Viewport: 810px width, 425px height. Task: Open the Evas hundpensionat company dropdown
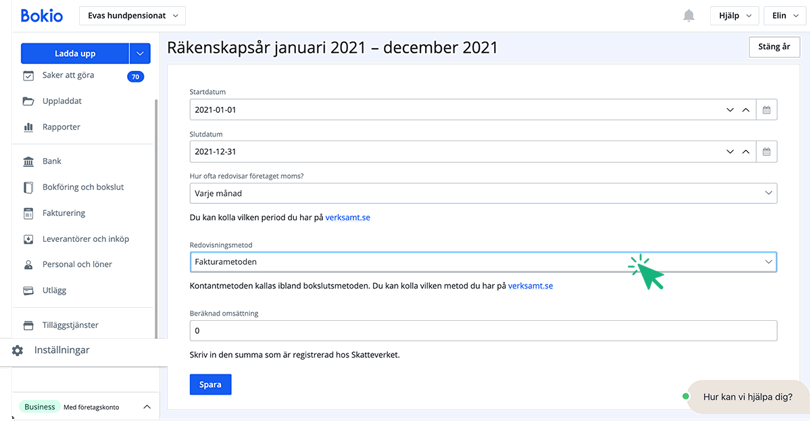[x=132, y=16]
